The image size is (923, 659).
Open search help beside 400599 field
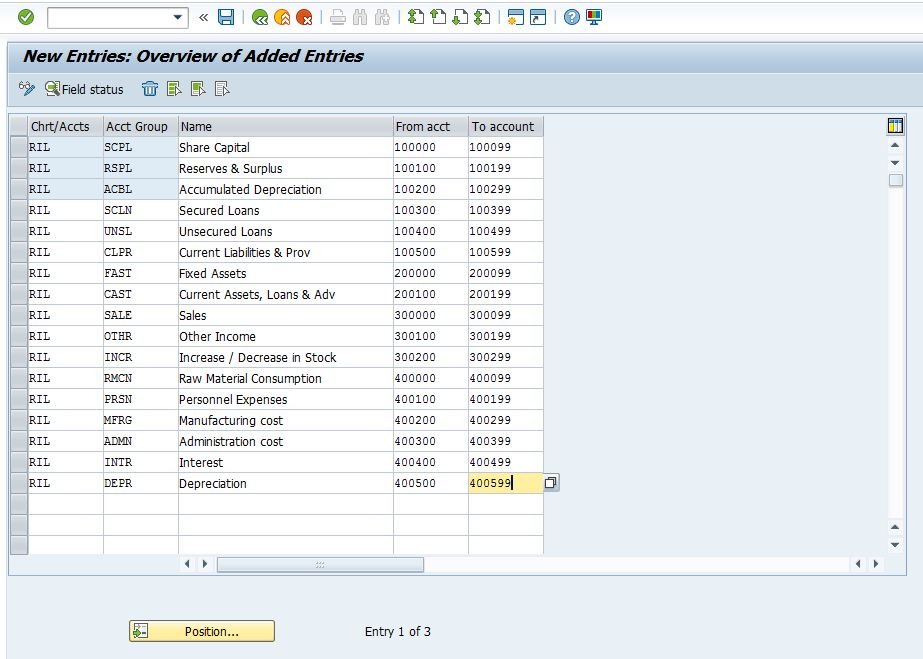pos(550,483)
